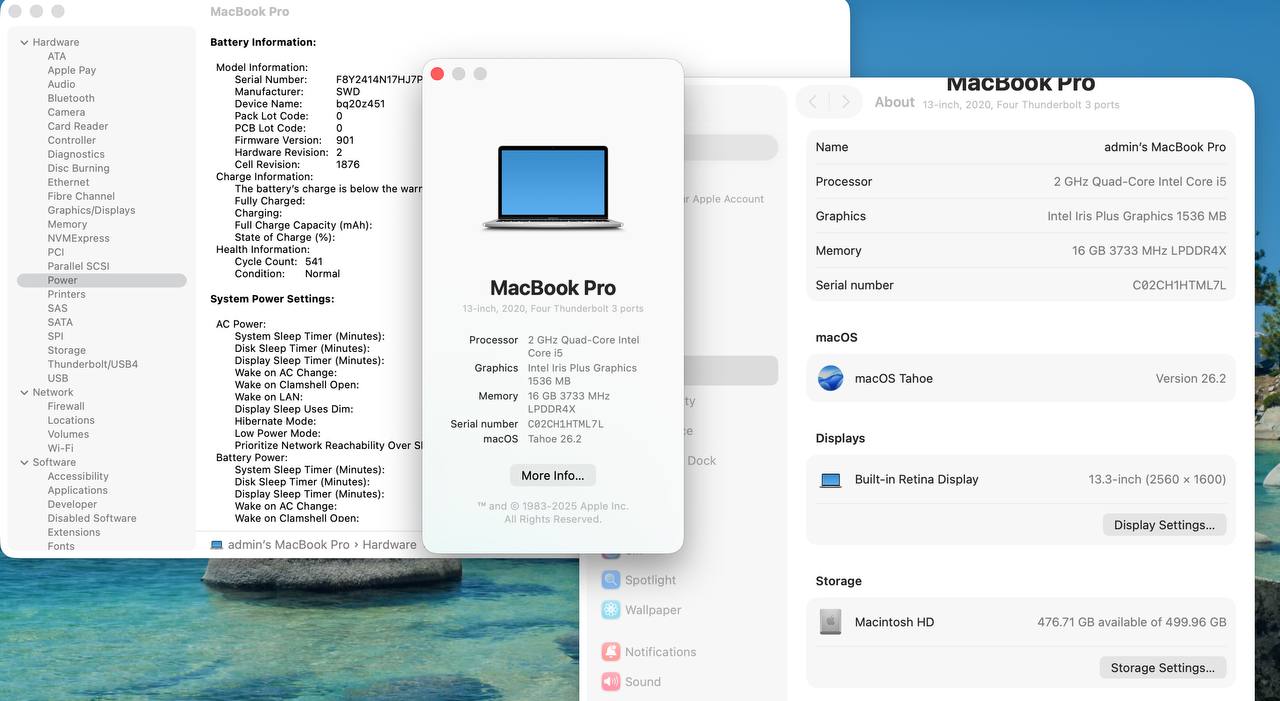
Task: Select USB in Hardware list
Action: (58, 378)
